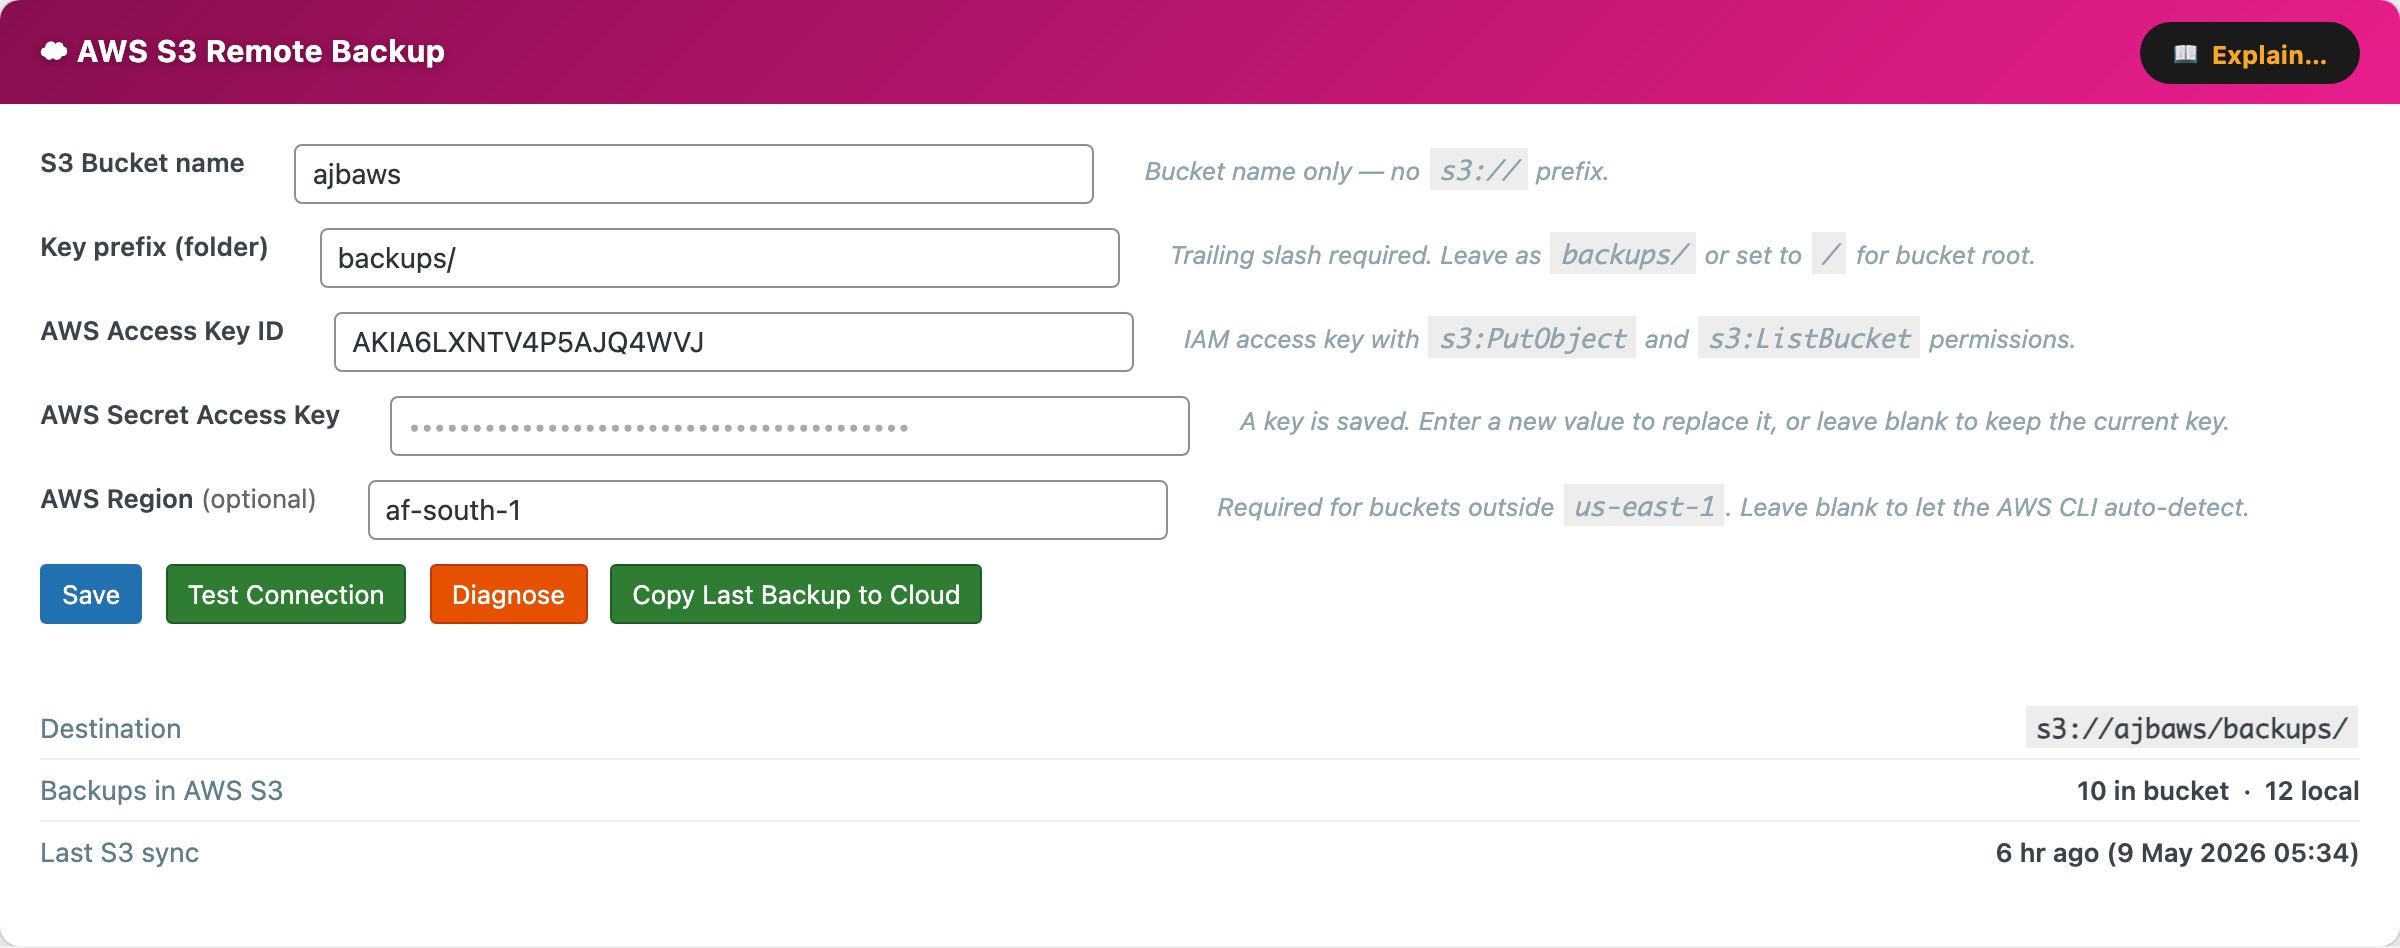
Task: Run Test Connection
Action: coord(286,594)
